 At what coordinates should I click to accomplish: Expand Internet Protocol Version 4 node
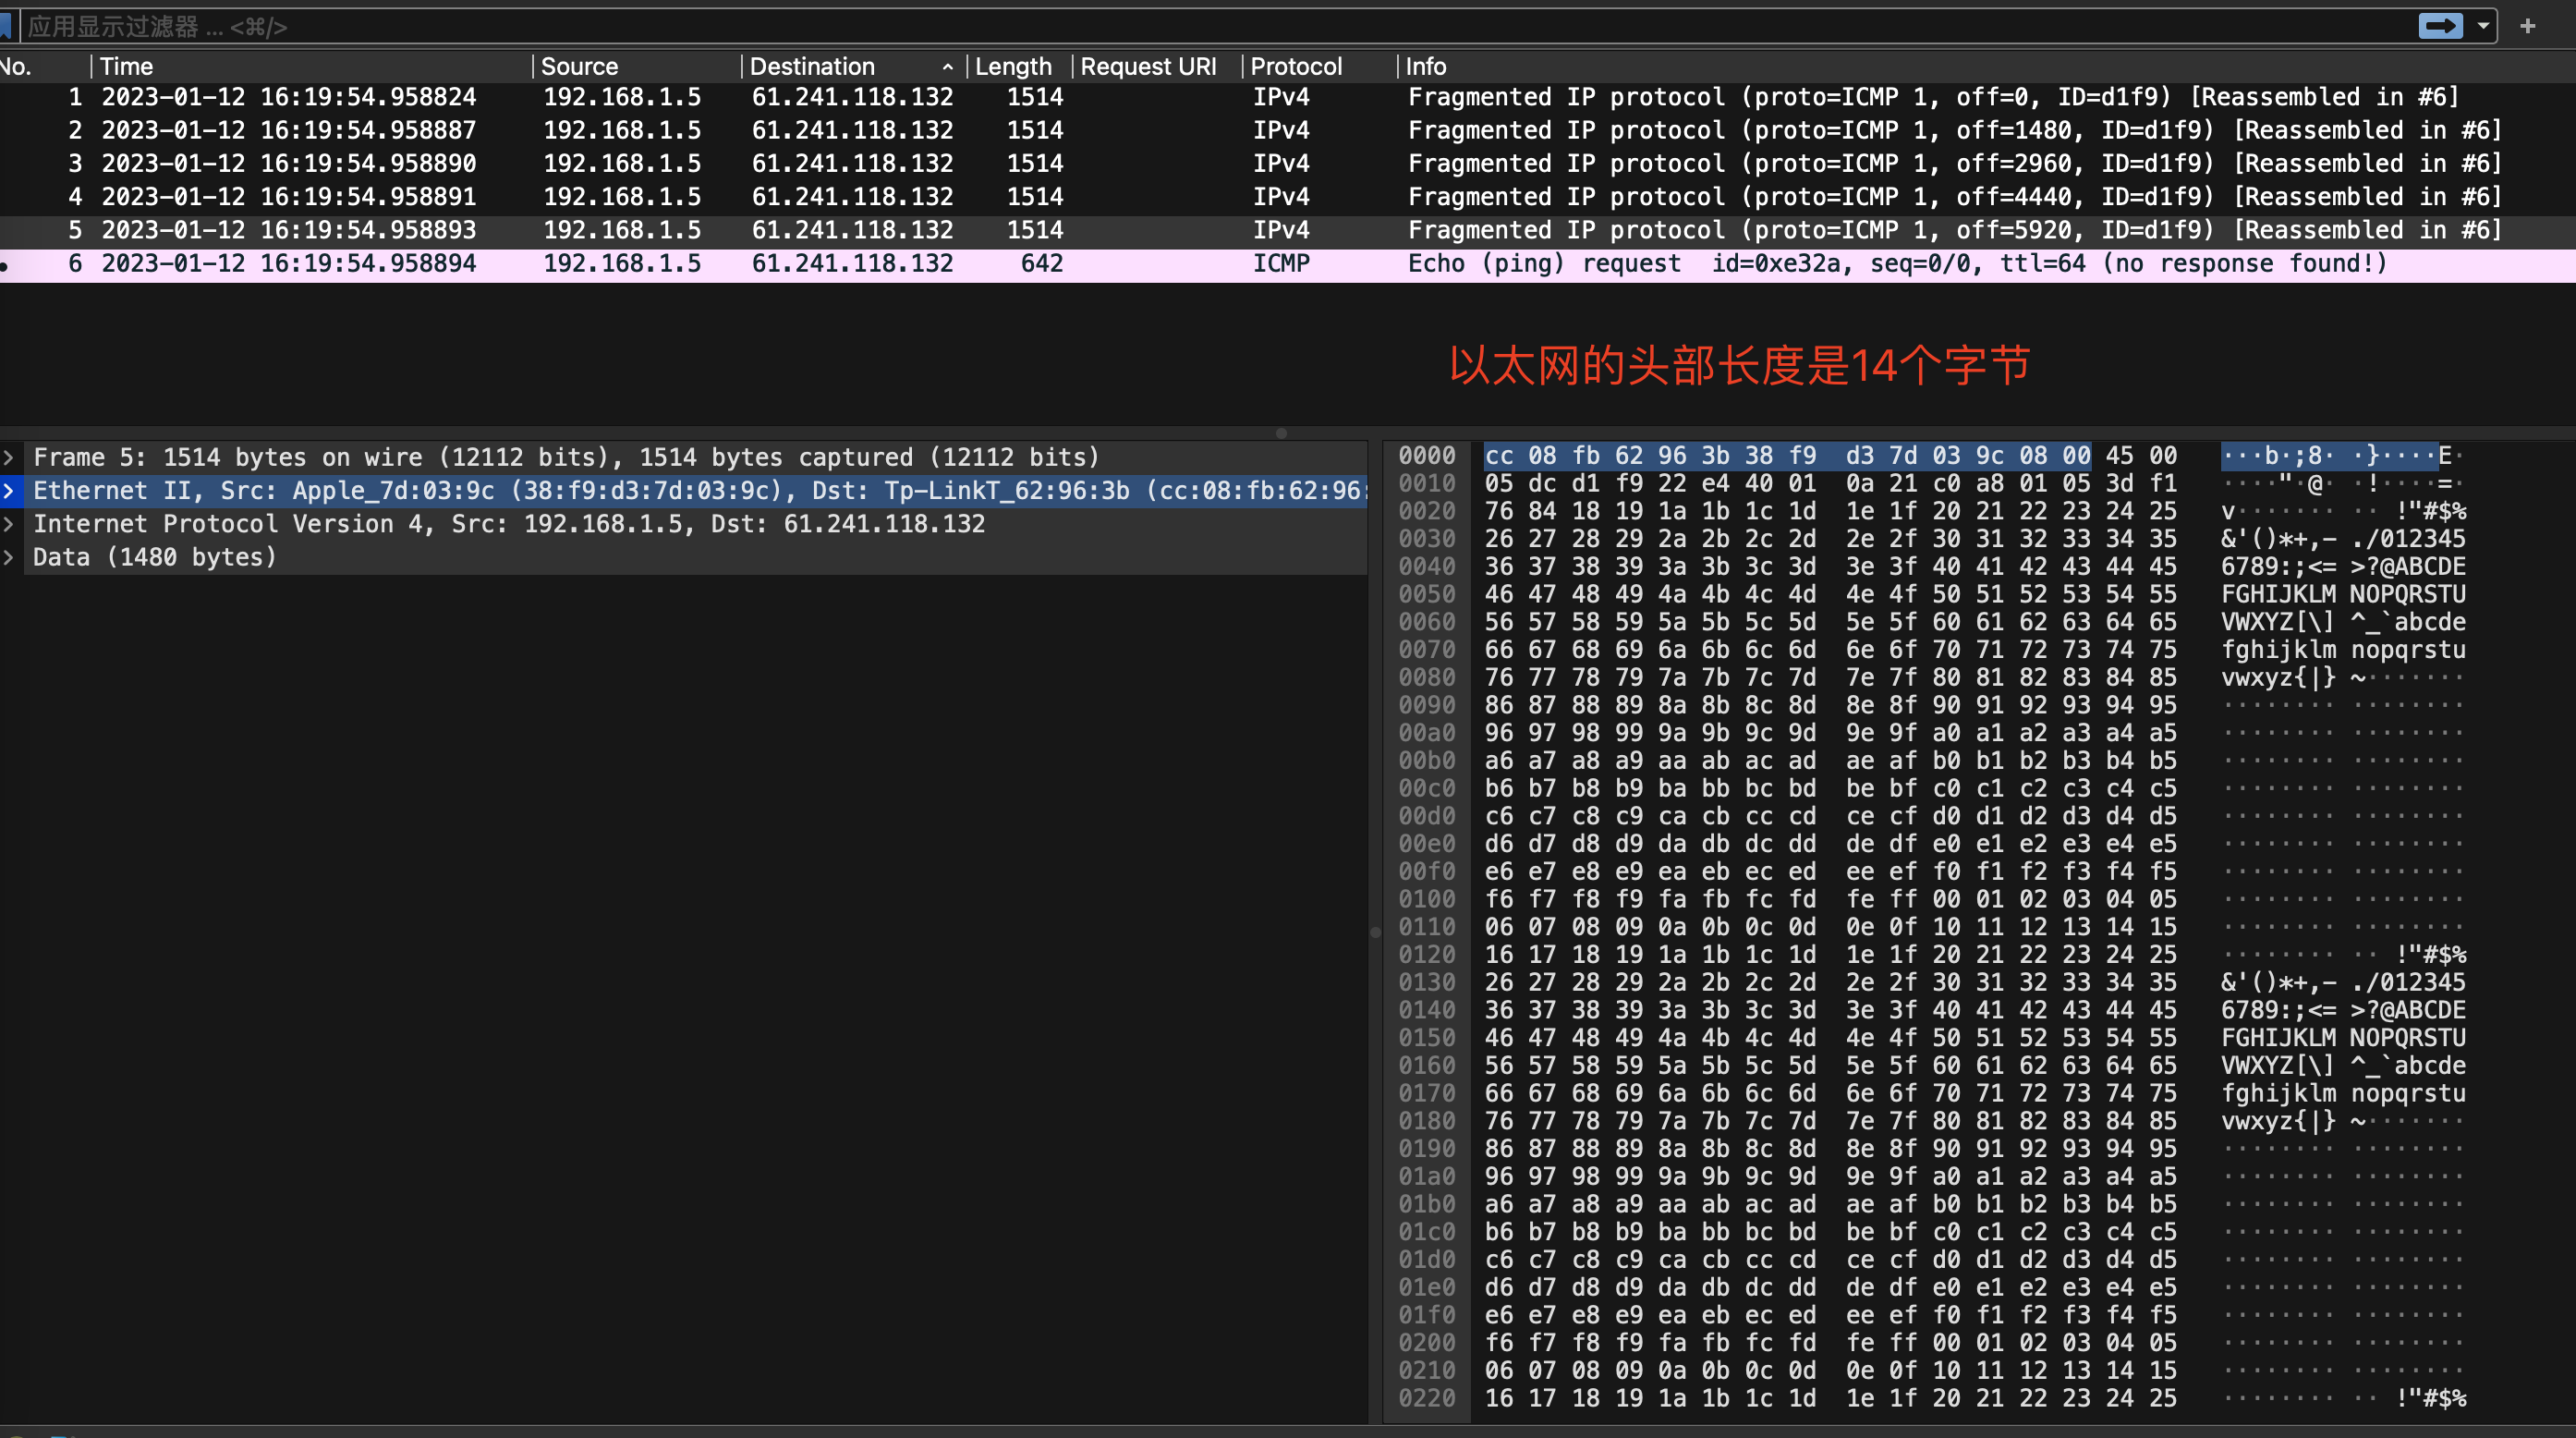point(9,524)
